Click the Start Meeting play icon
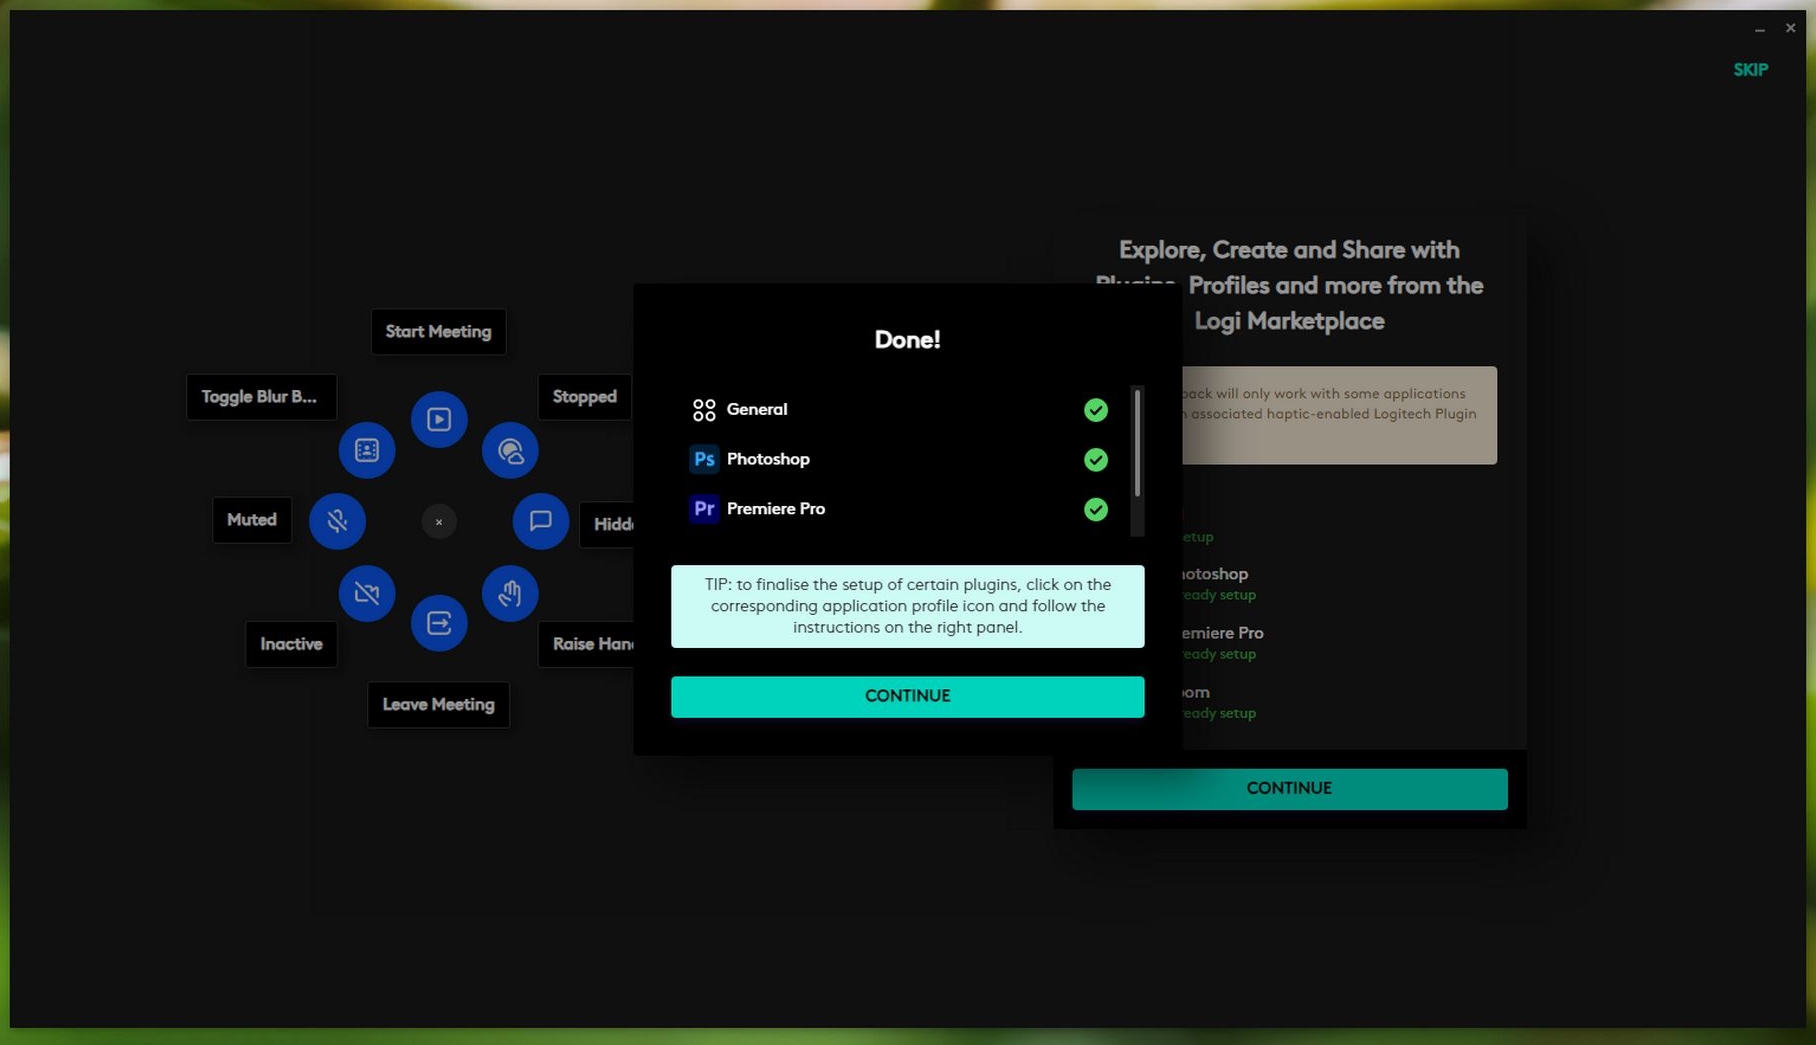Screen dimensions: 1816x1045 439,419
